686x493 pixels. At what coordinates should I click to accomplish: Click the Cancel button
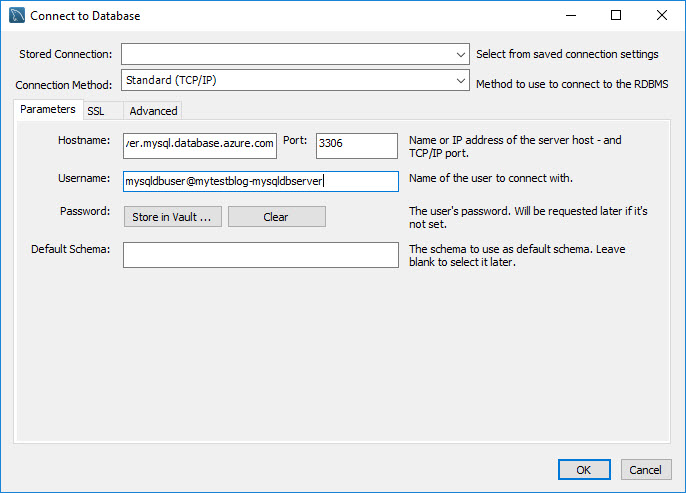[646, 470]
